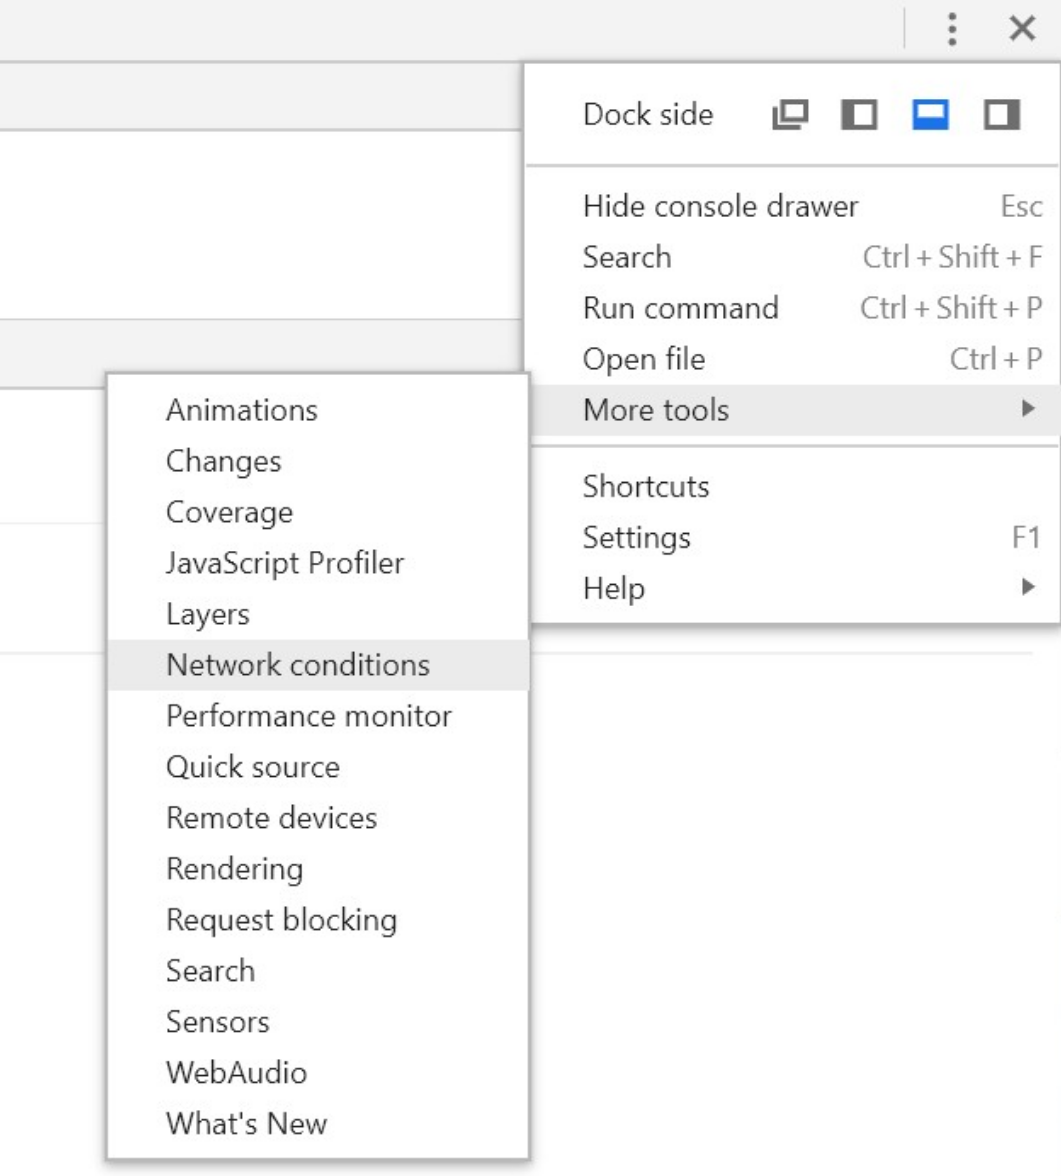
Task: Run a command via Run command
Action: coord(681,308)
